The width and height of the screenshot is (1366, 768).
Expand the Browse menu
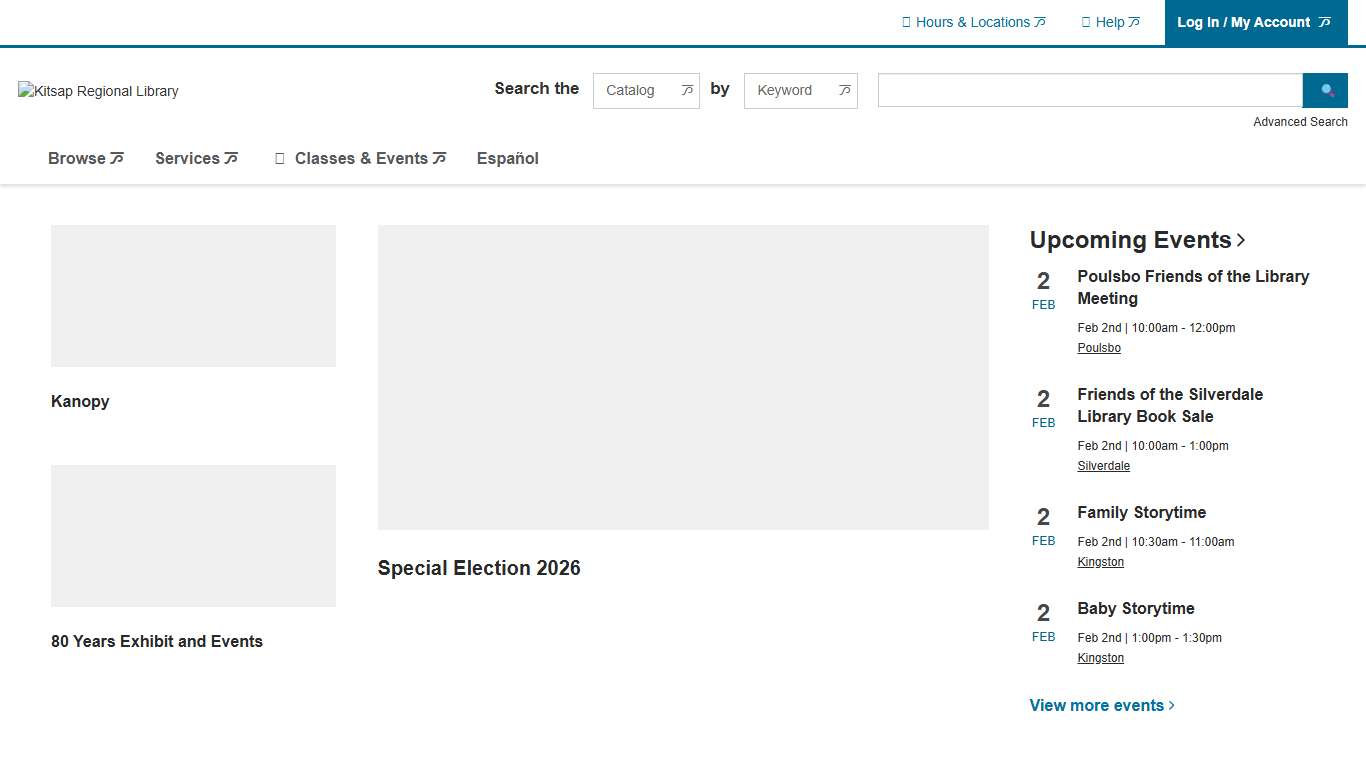tap(85, 158)
